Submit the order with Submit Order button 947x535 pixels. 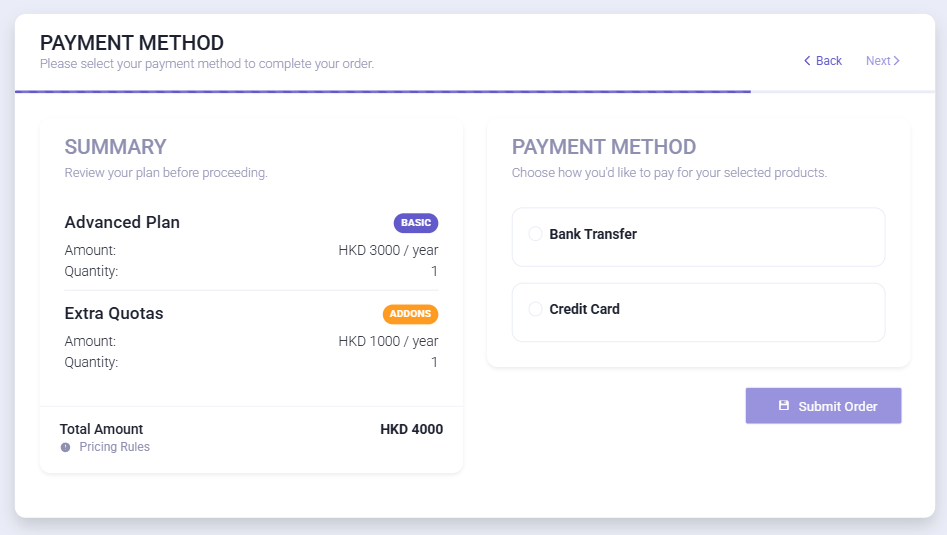coord(823,406)
